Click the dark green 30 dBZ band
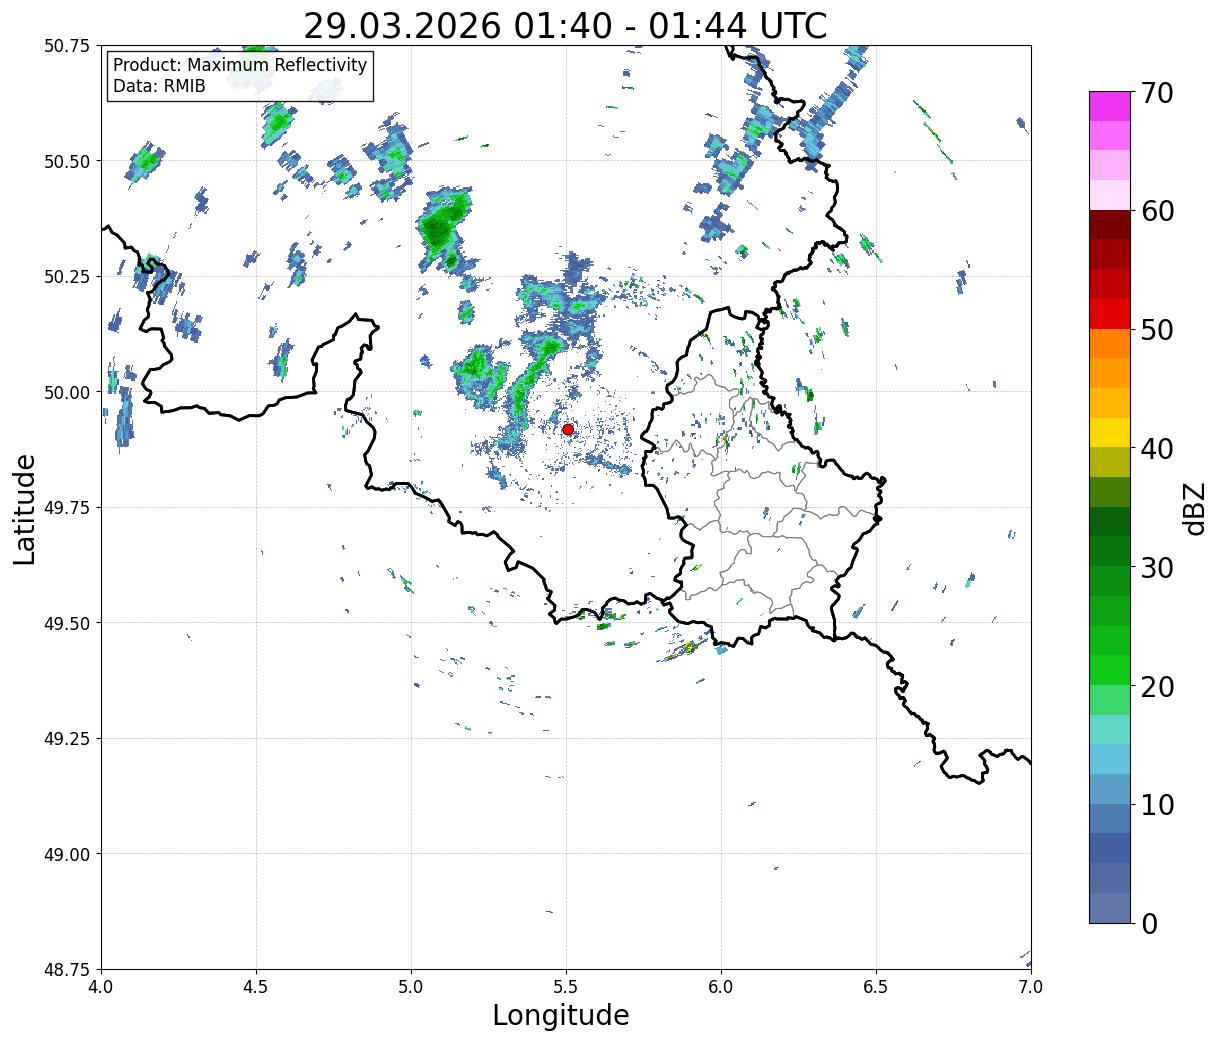Viewport: 1219px width, 1040px height. click(1110, 552)
